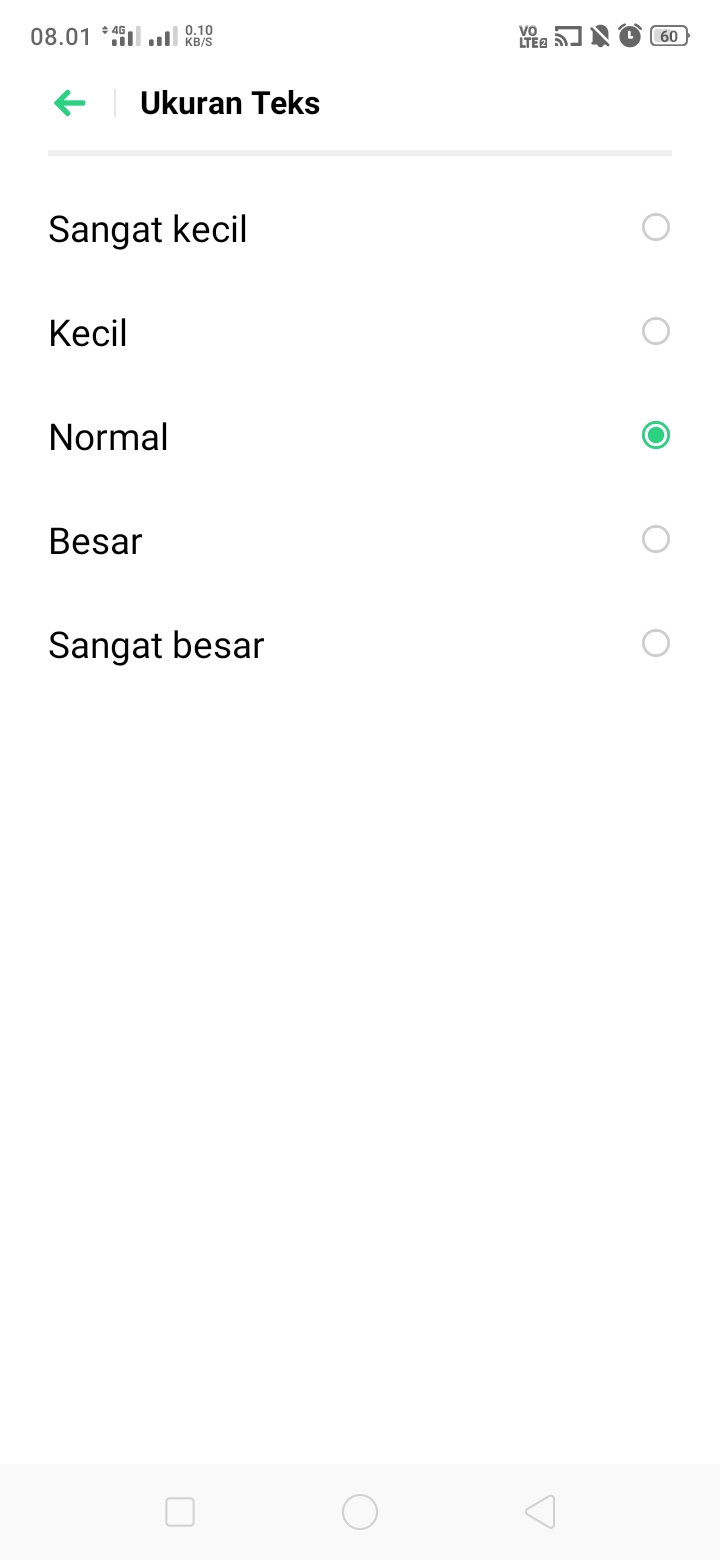Image resolution: width=720 pixels, height=1560 pixels.
Task: Select the Sangat kecil radio button
Action: 656,228
